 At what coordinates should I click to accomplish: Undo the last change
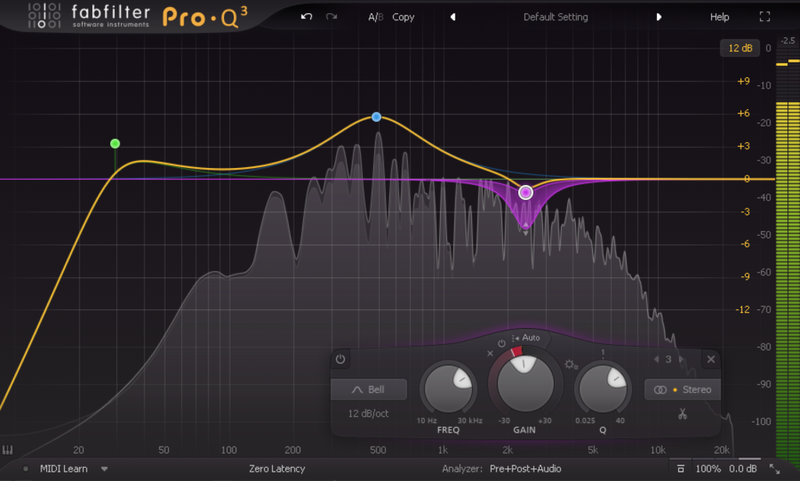[x=306, y=17]
